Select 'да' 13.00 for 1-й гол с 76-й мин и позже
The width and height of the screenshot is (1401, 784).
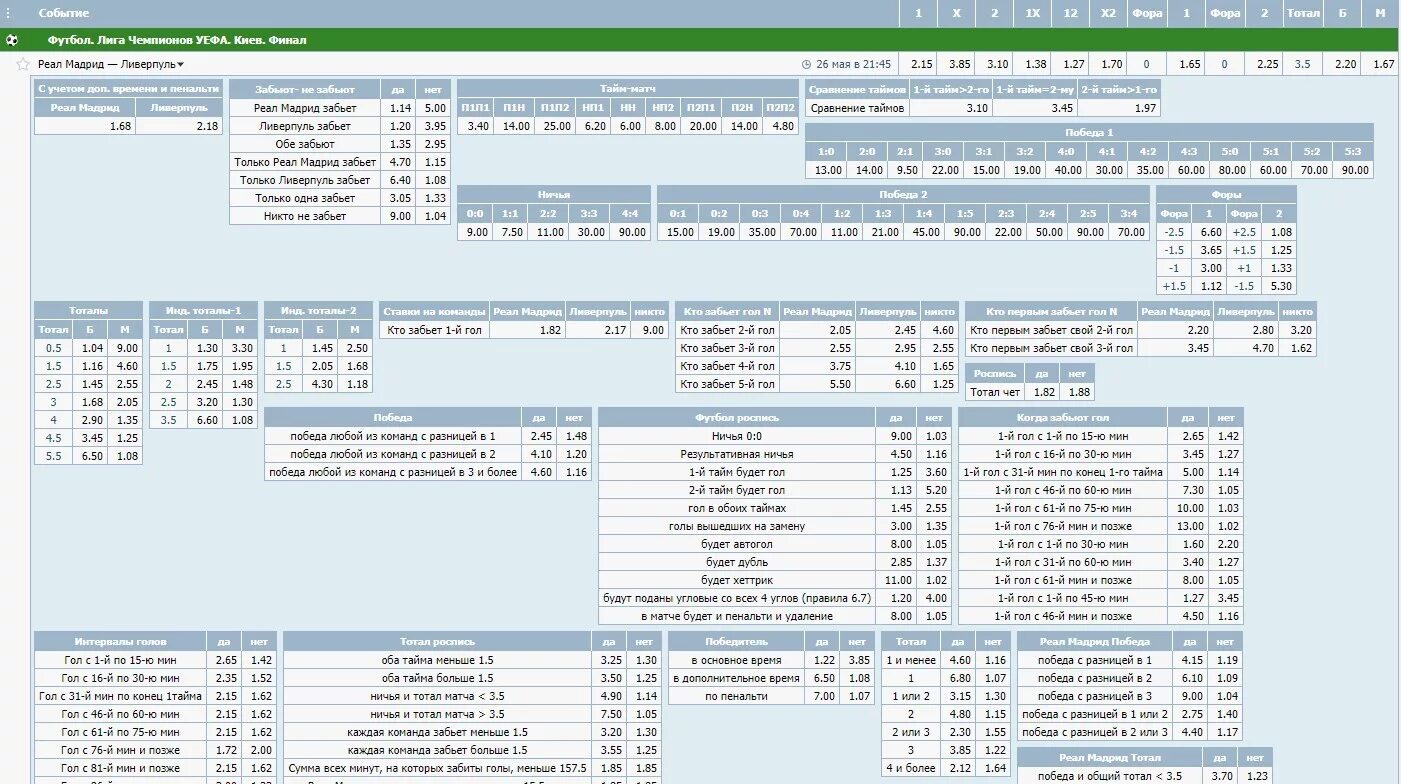point(1190,526)
